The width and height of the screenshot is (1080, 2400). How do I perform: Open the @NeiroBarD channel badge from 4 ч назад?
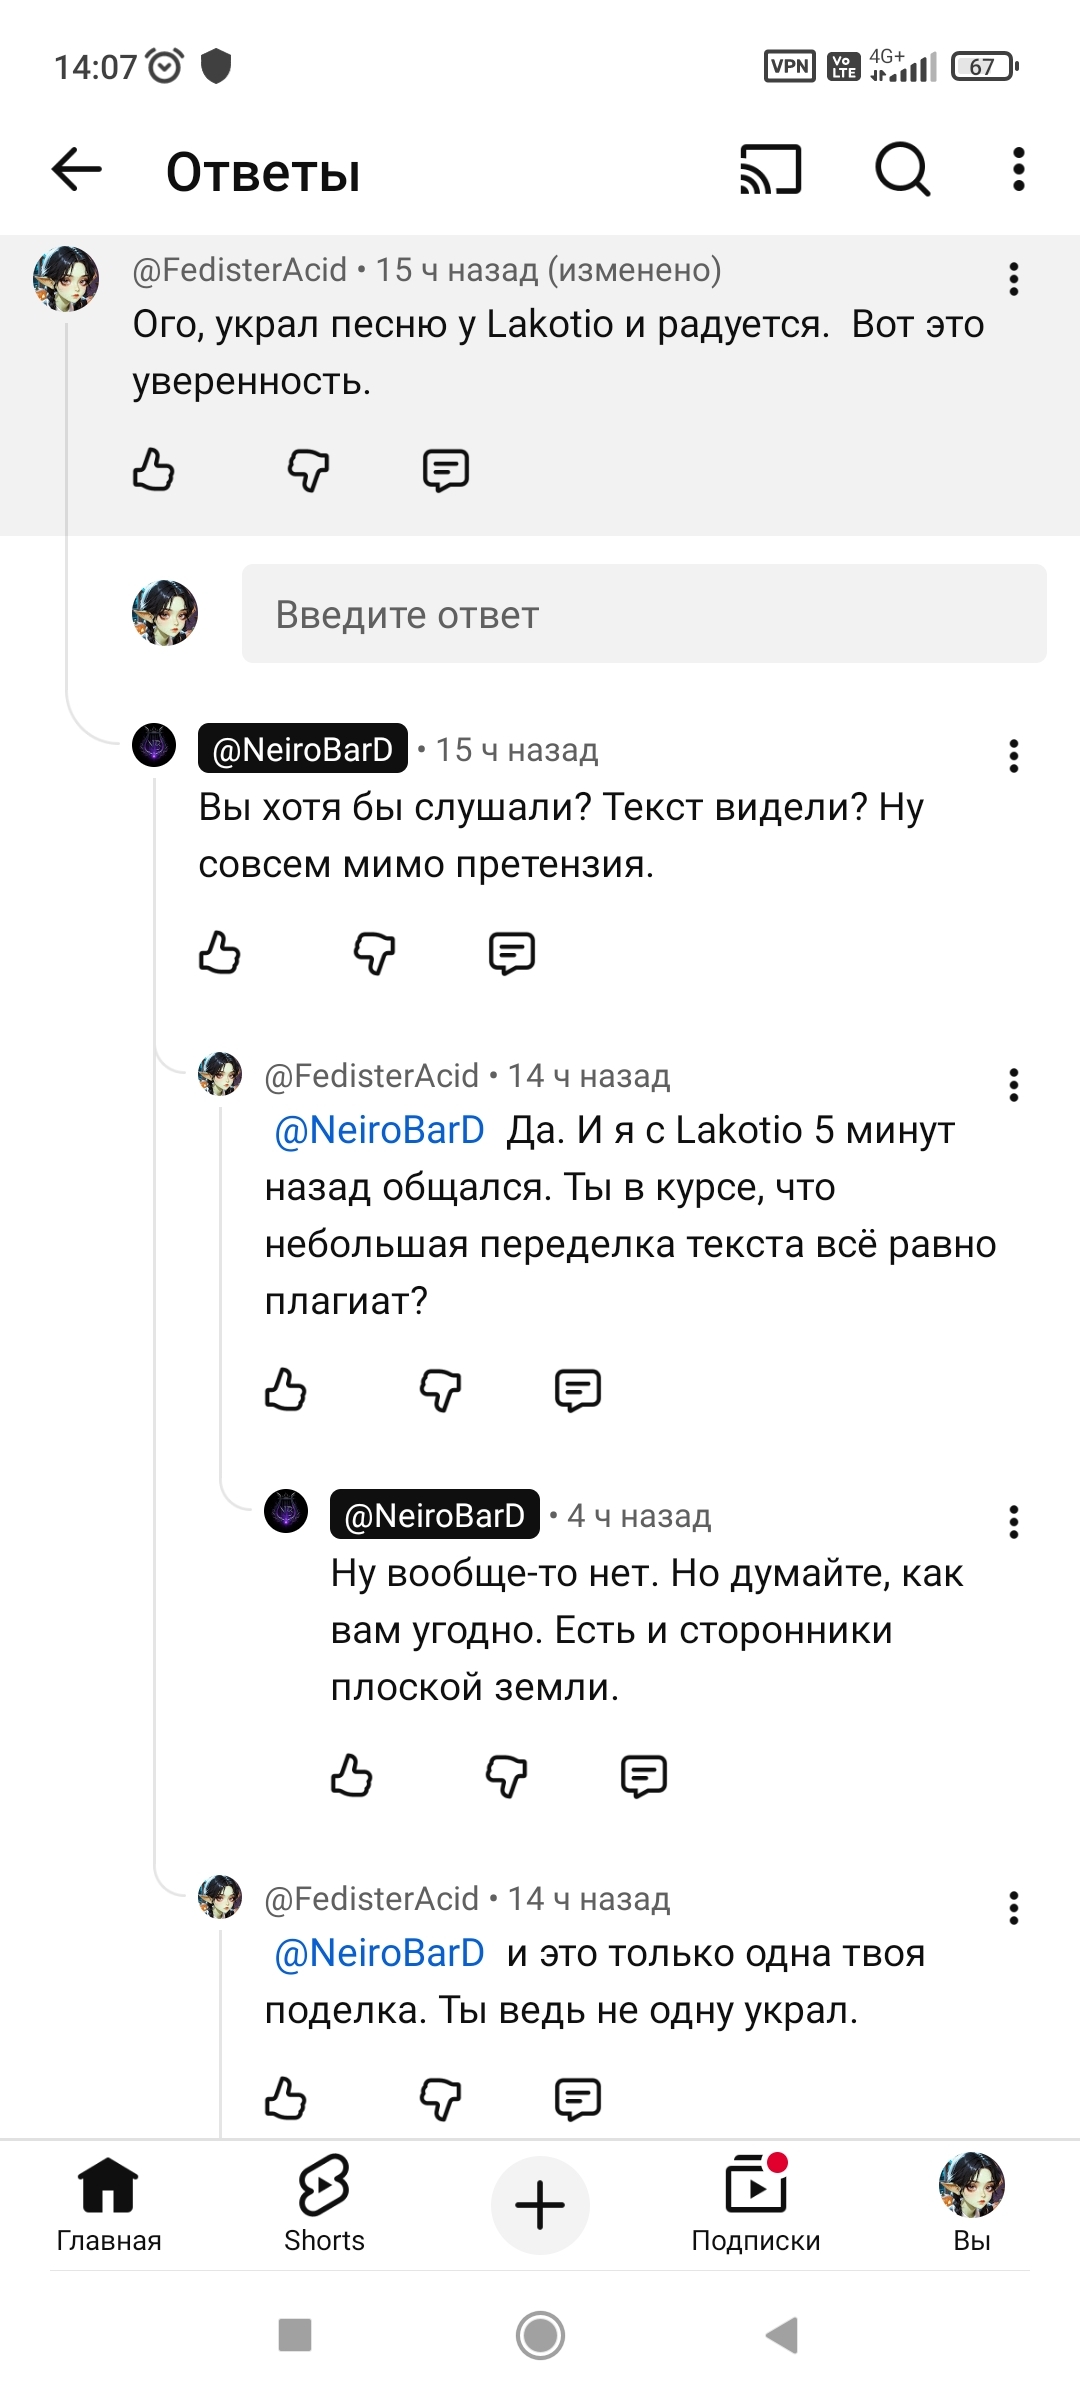(434, 1515)
